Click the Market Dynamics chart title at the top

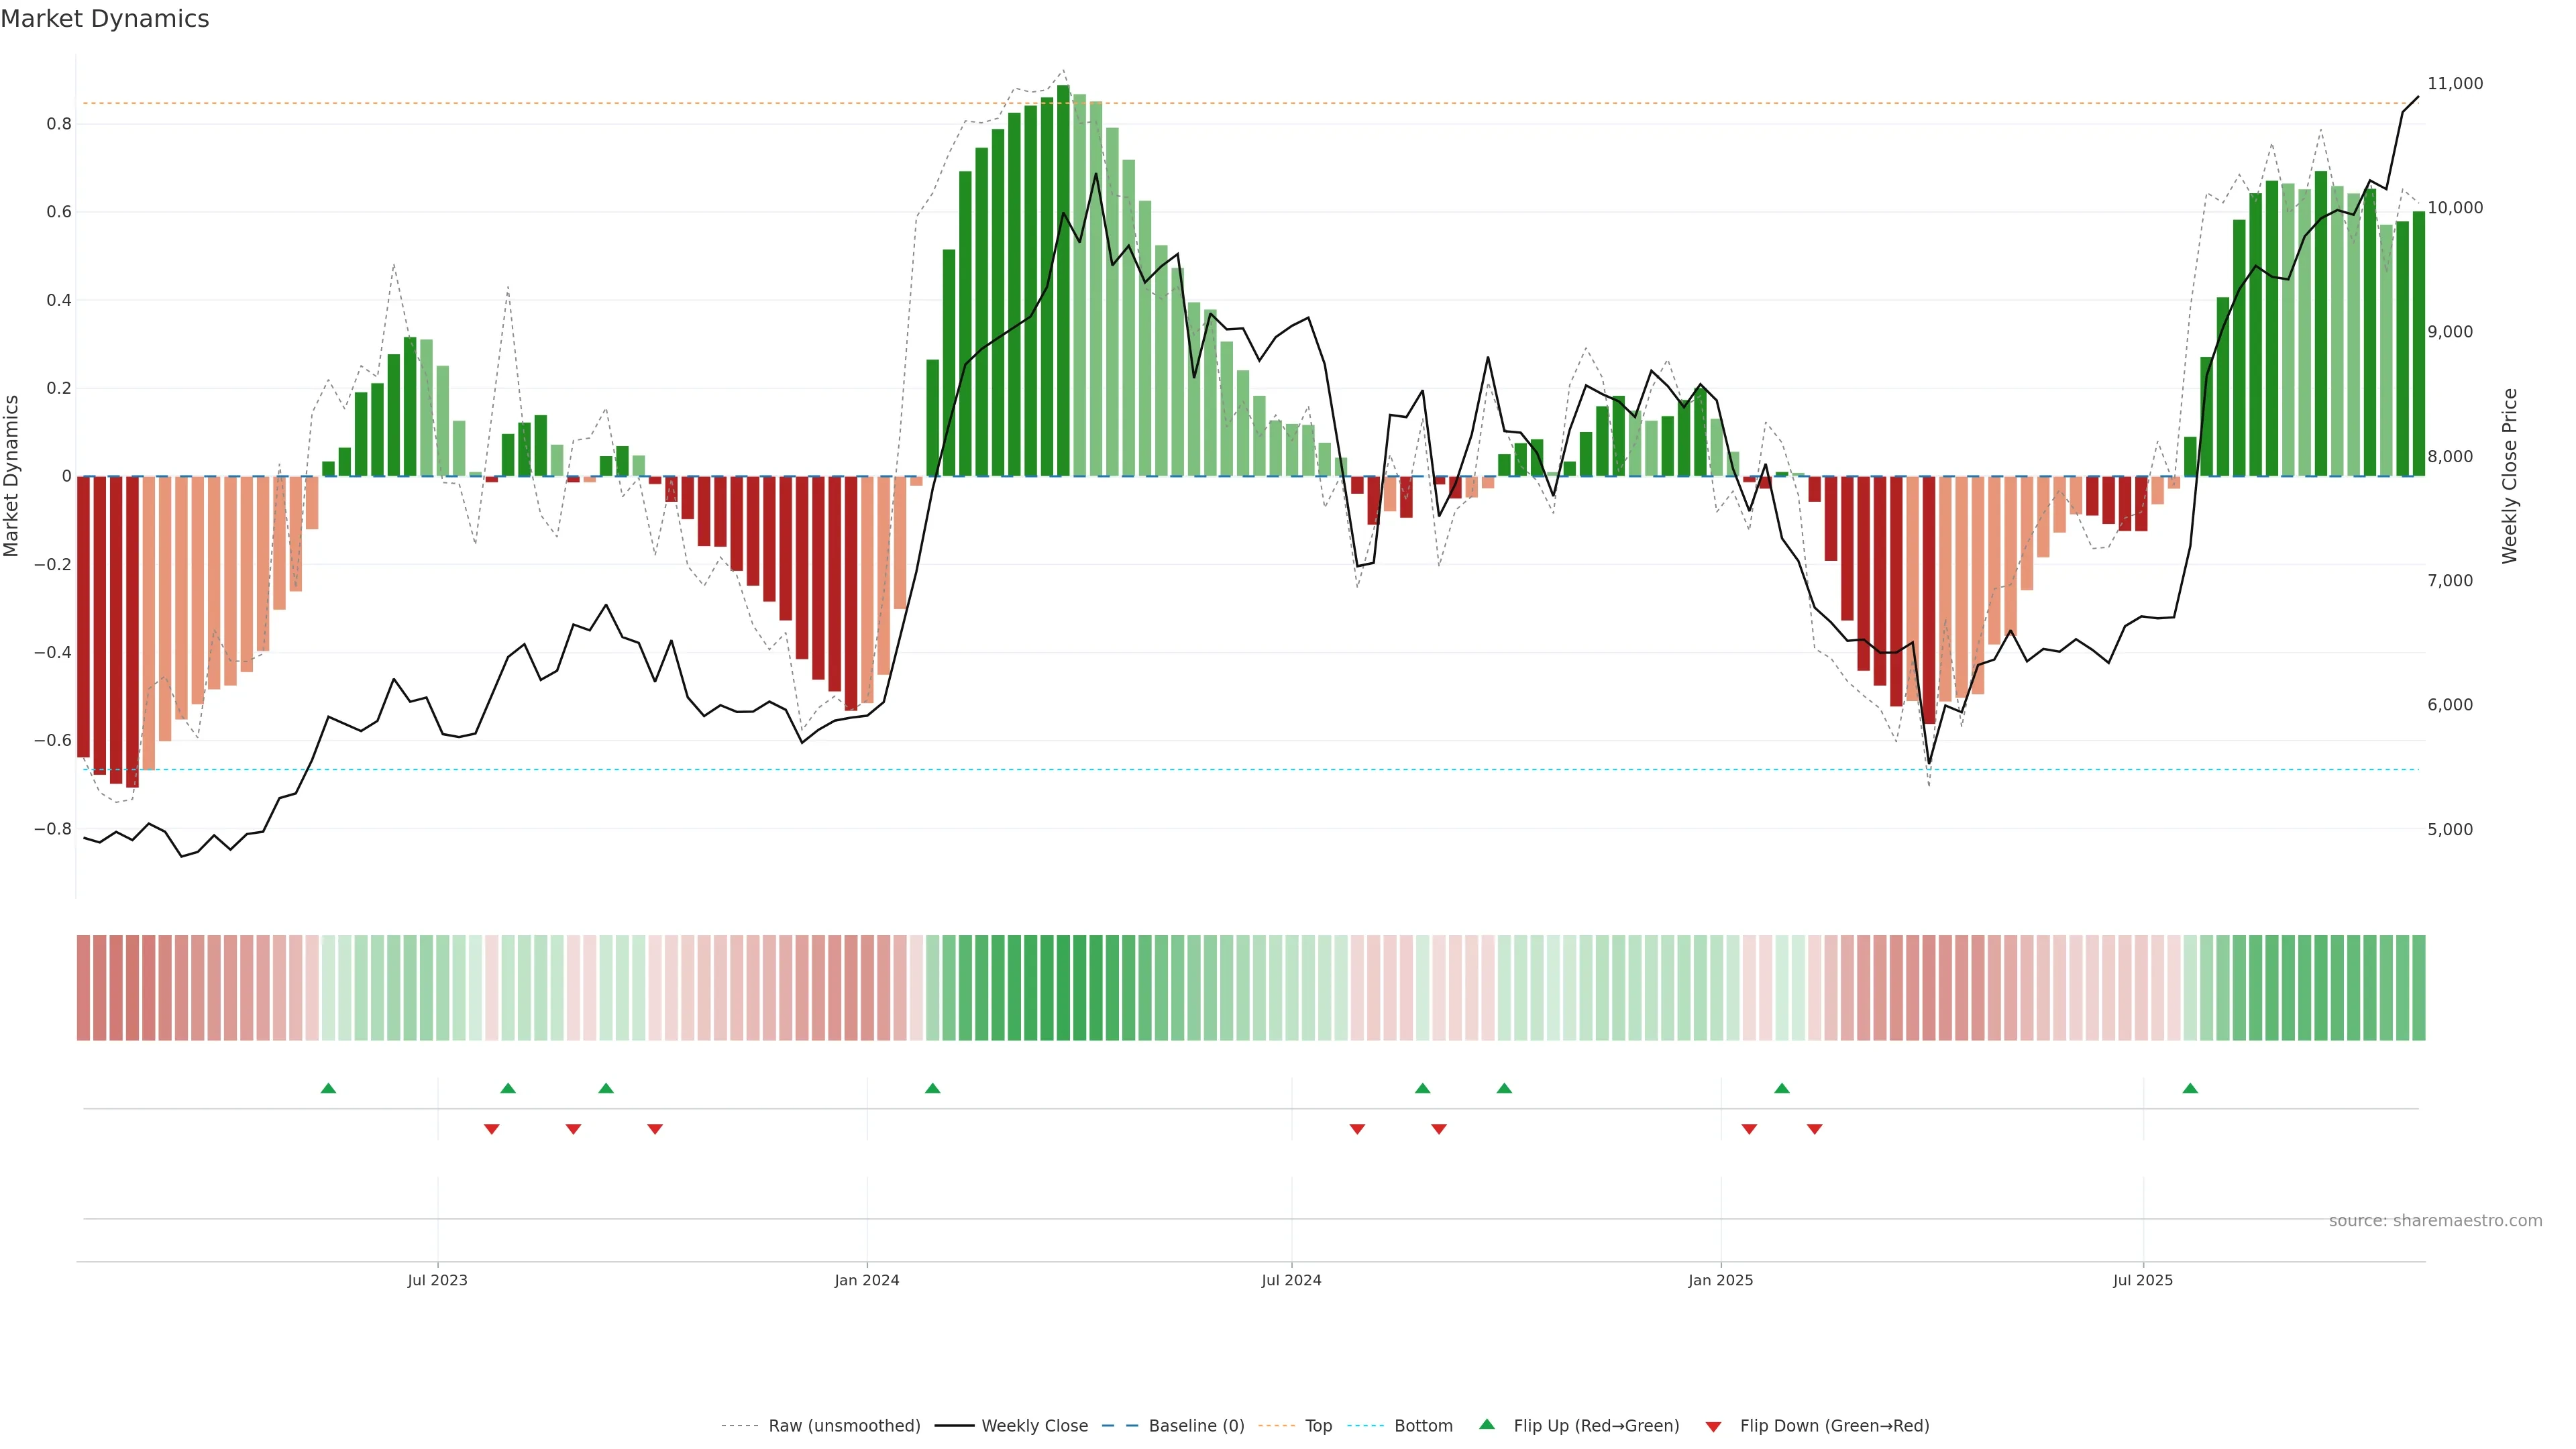[x=105, y=19]
